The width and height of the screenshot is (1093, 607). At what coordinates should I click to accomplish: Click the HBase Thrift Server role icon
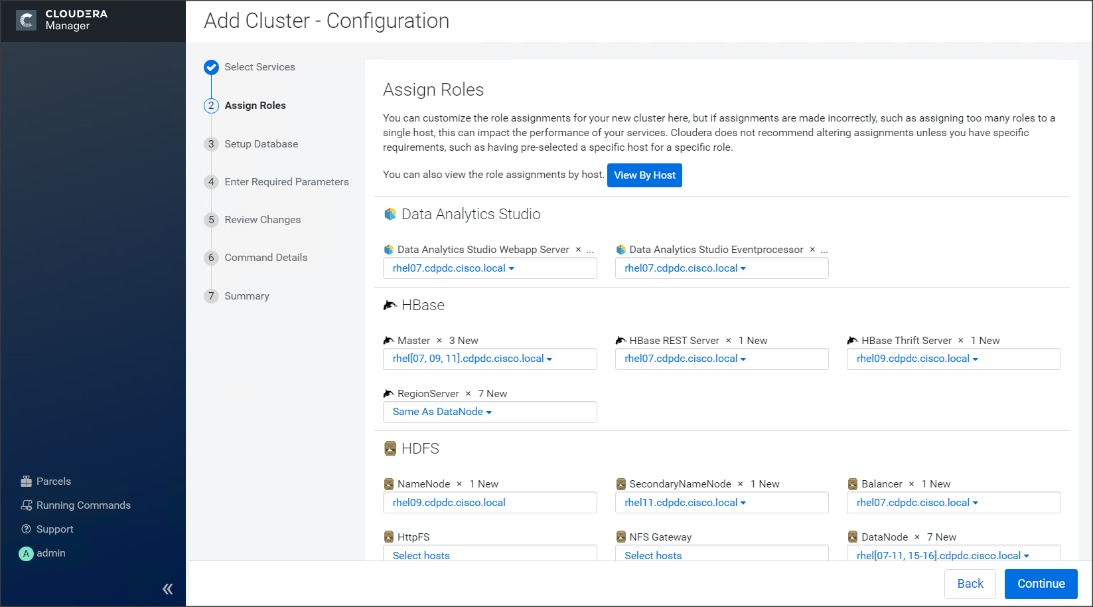tap(853, 341)
